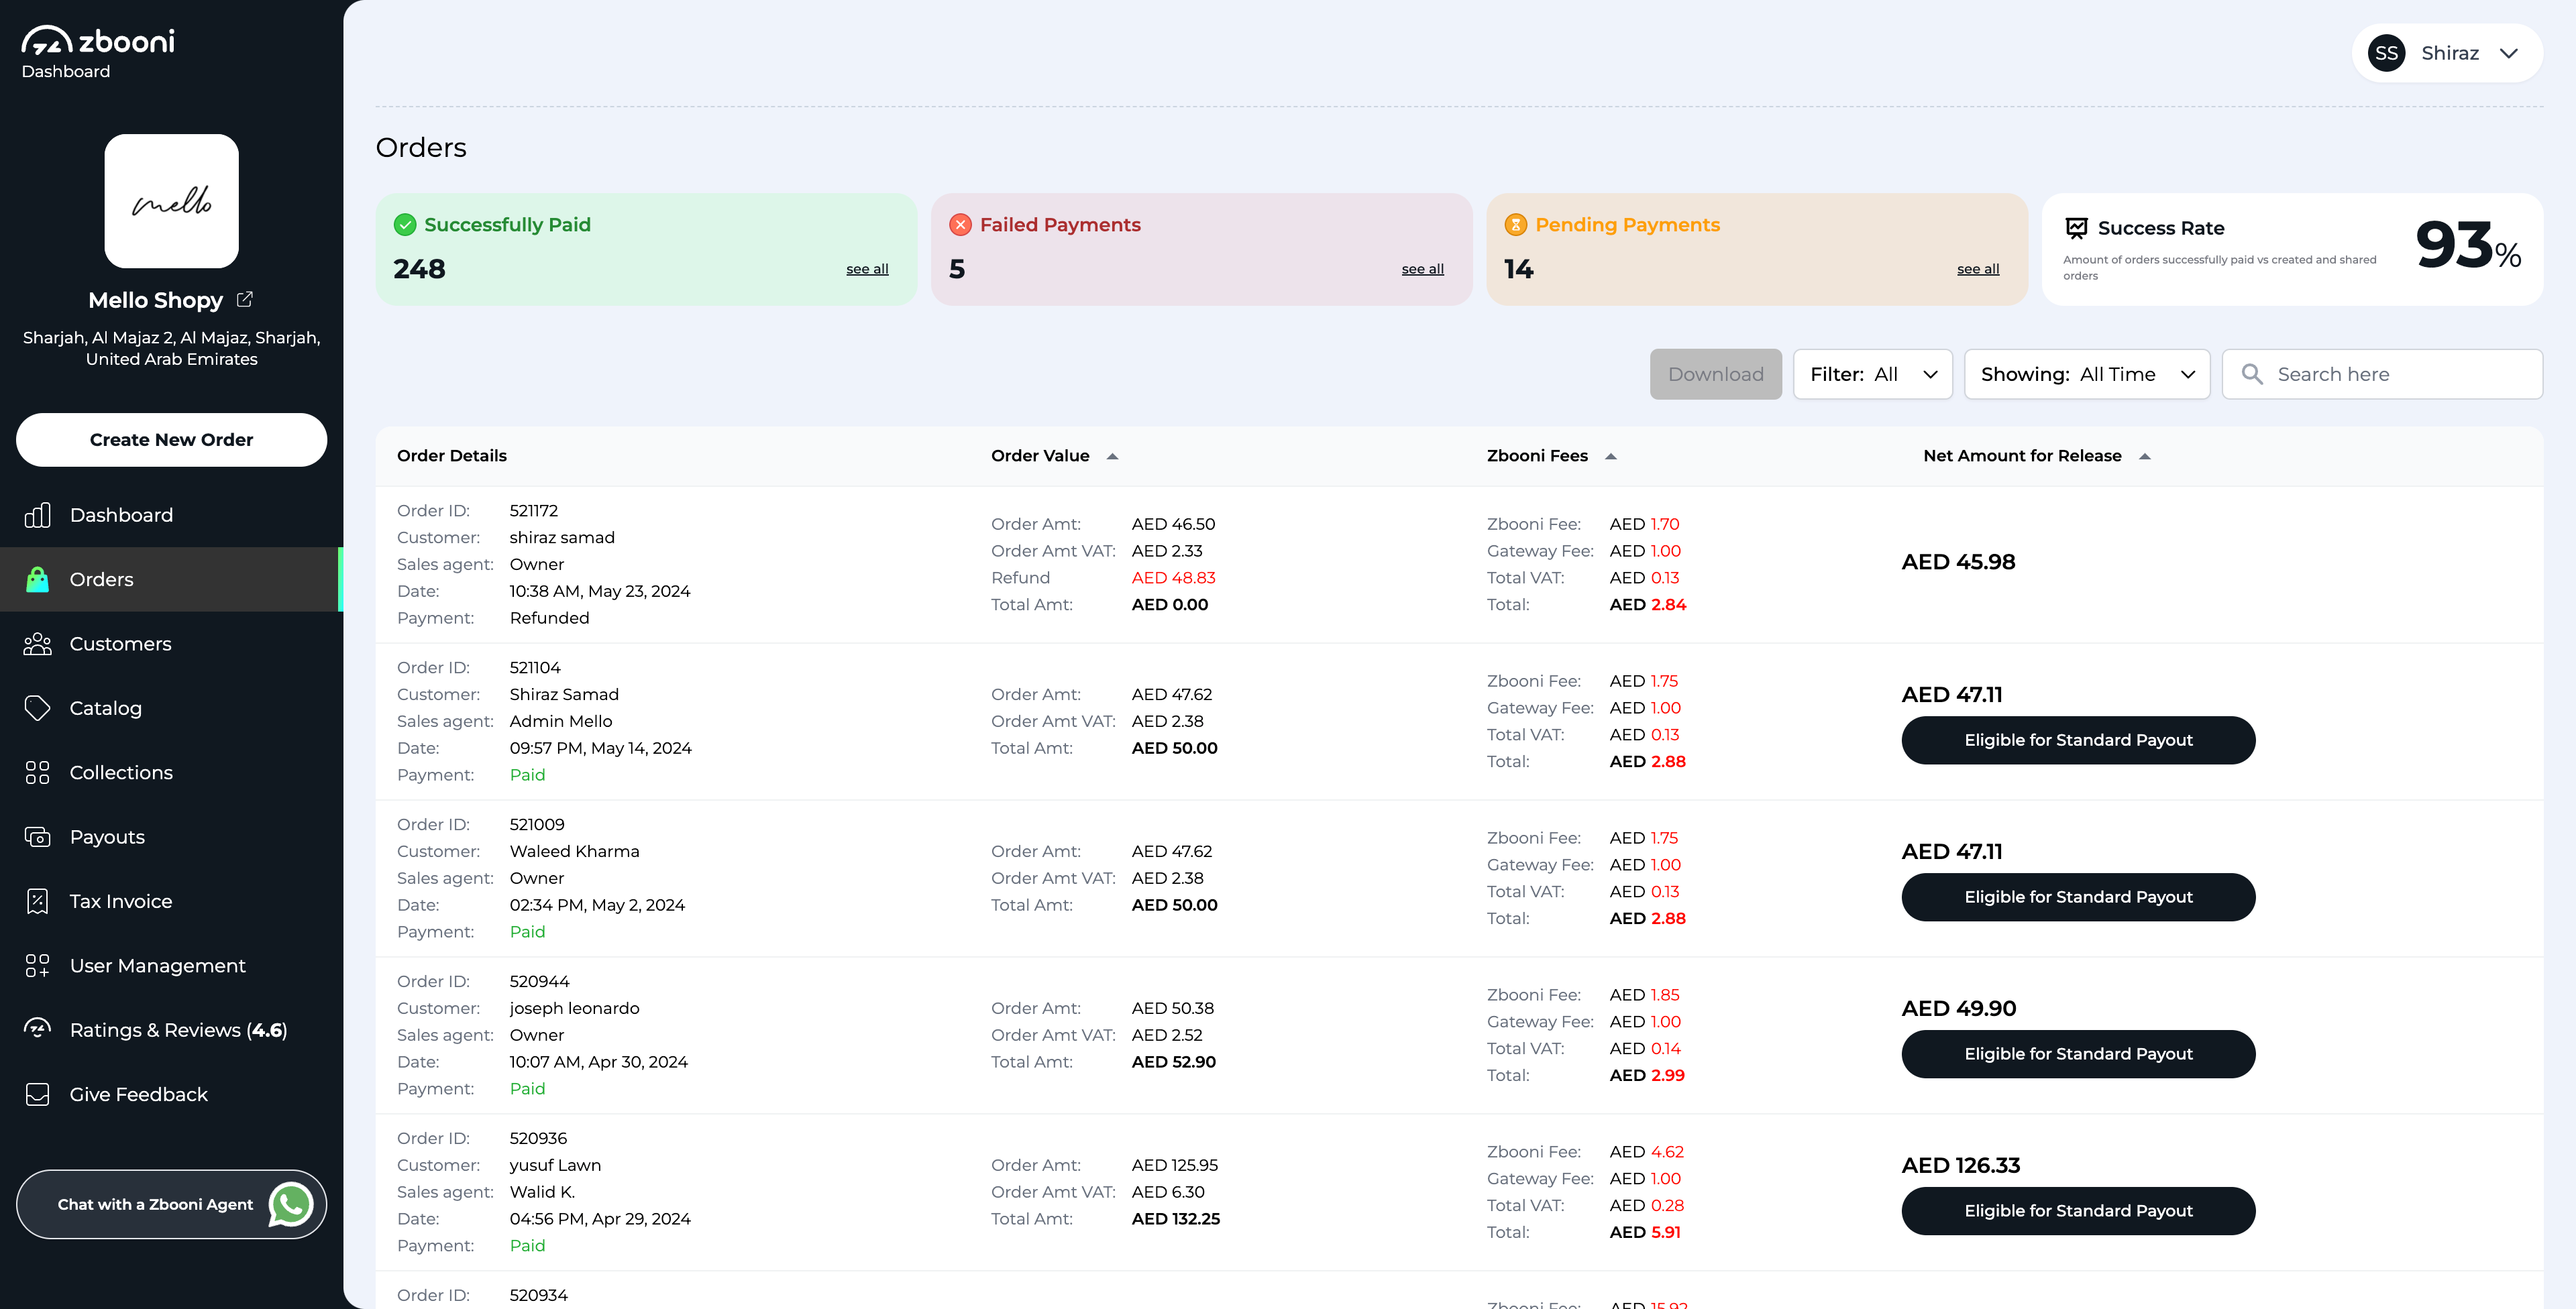Sort by Zbooni Fees column arrow
This screenshot has width=2576, height=1309.
[1610, 456]
